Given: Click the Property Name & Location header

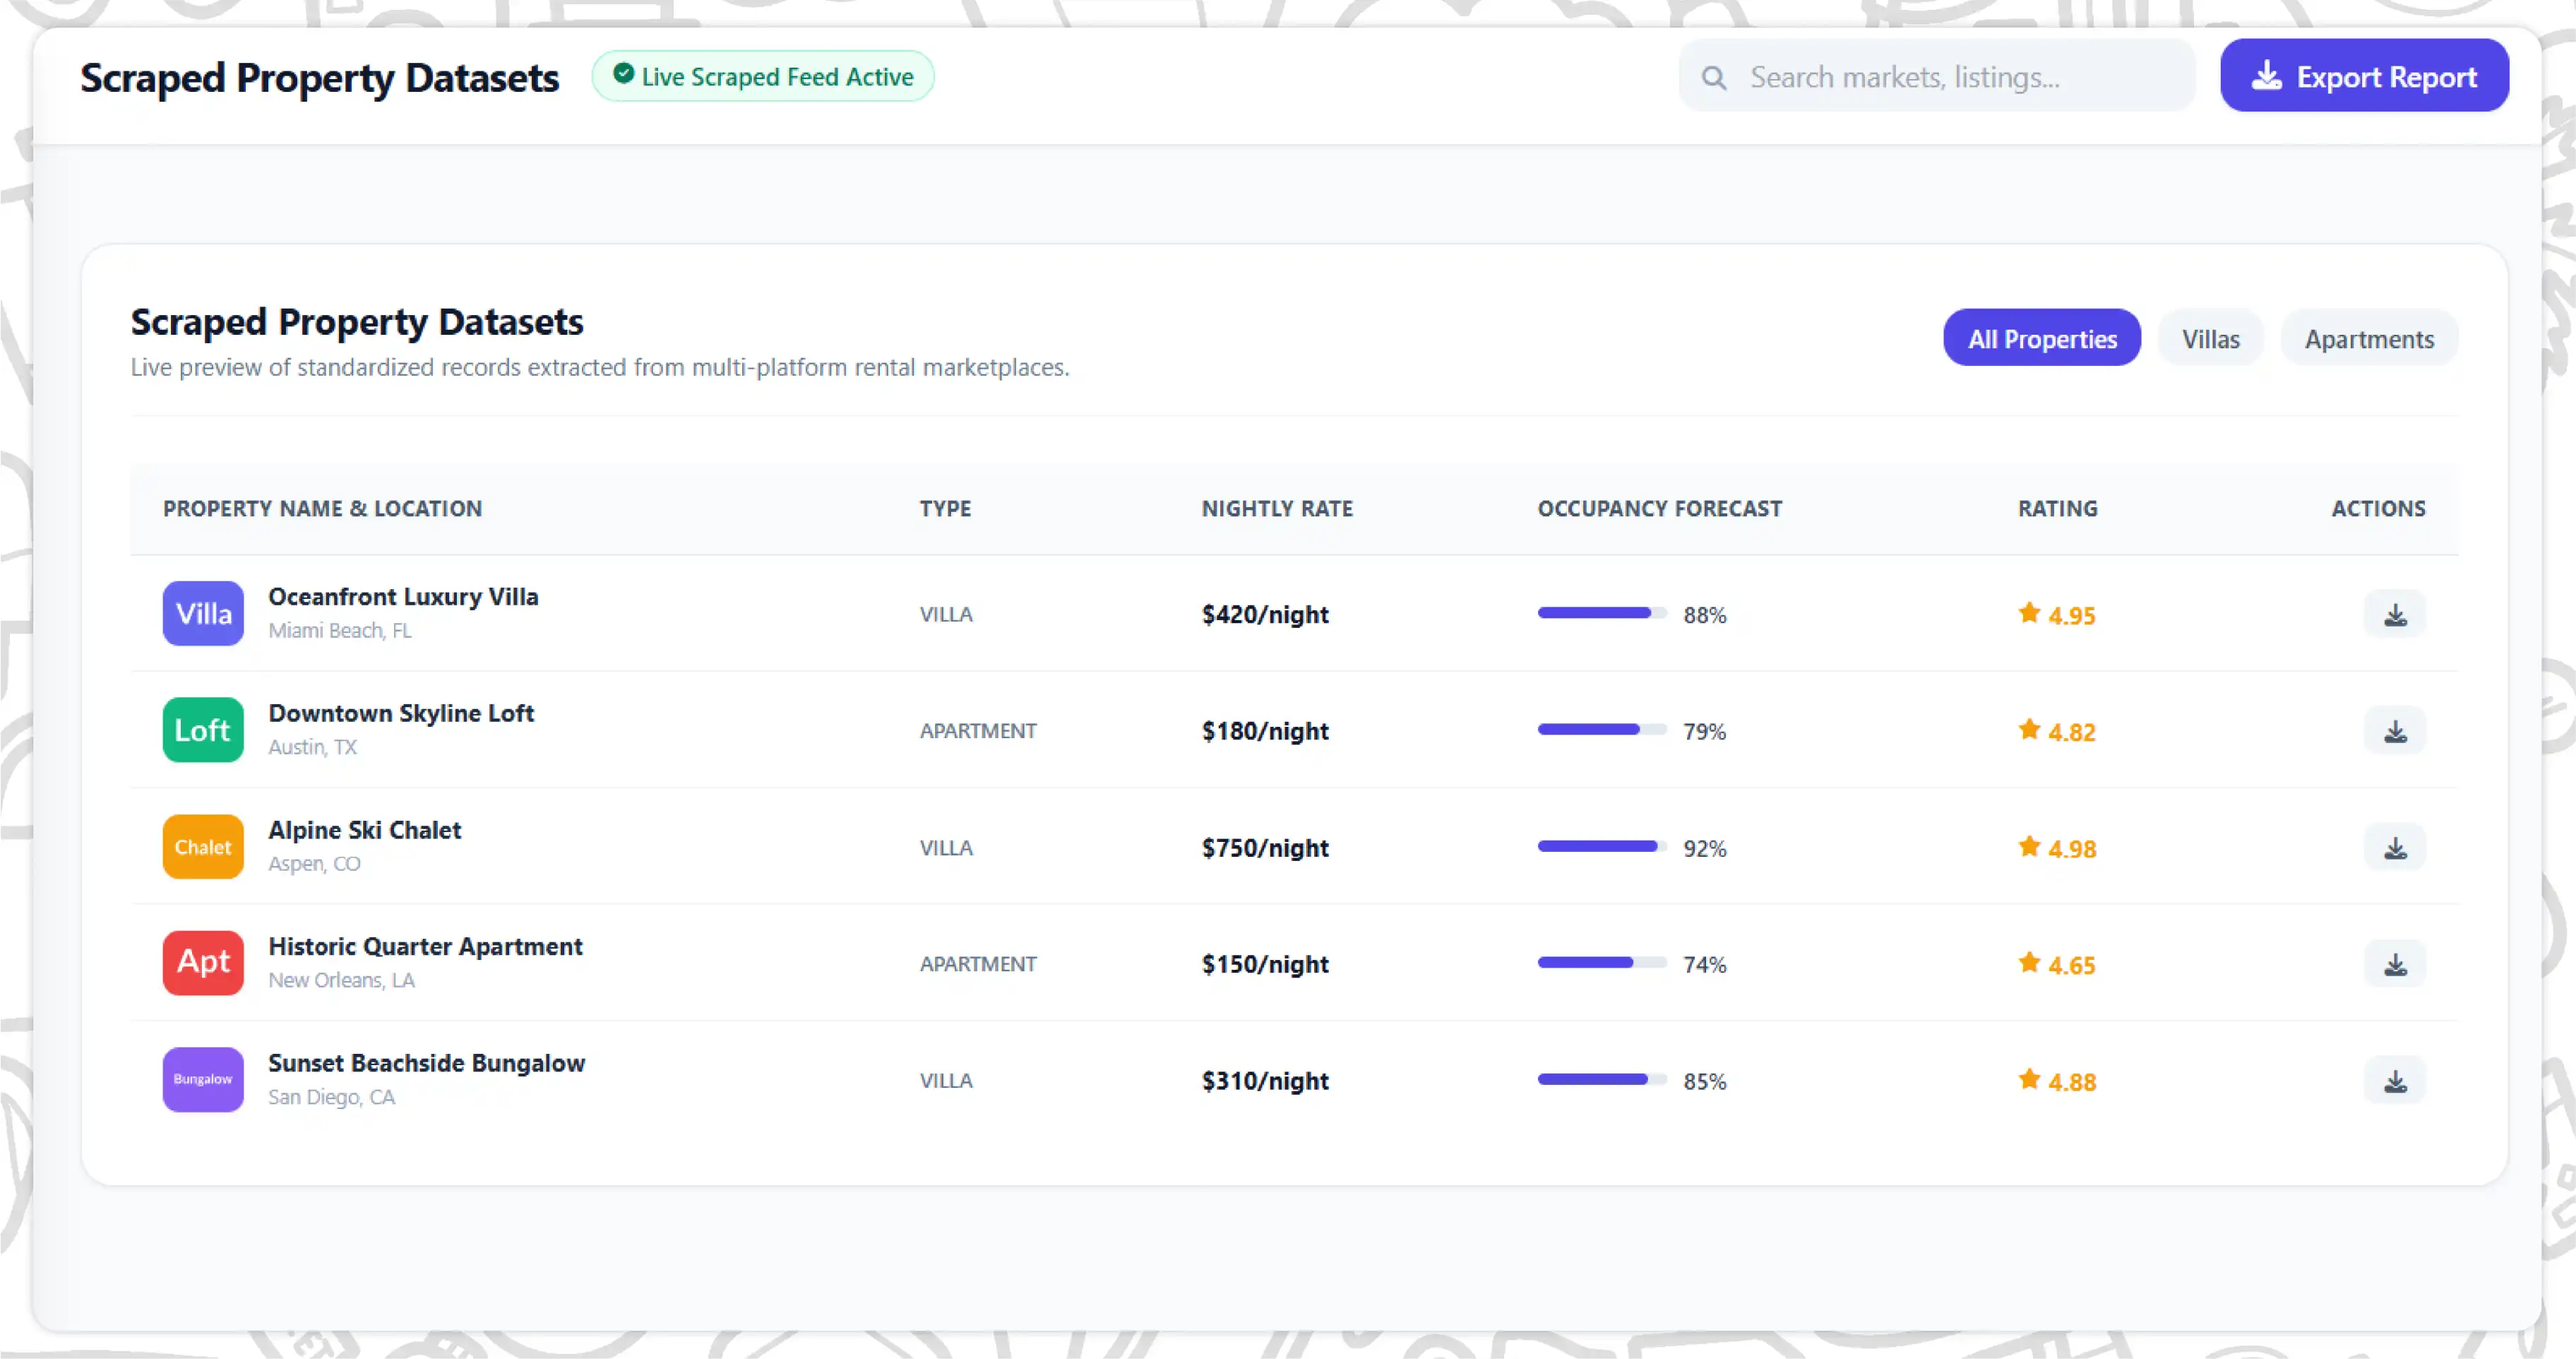Looking at the screenshot, I should (x=322, y=509).
